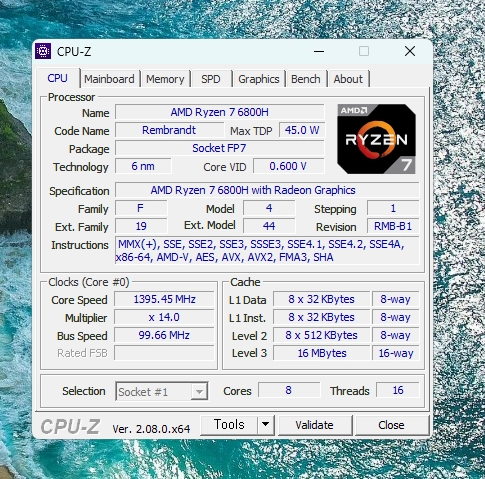Click the Ext. Family value 19

pos(141,226)
